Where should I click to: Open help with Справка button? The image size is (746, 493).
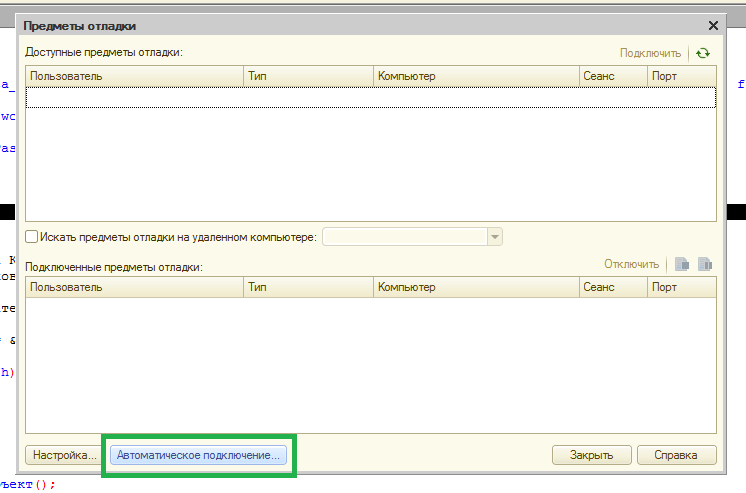[x=676, y=455]
